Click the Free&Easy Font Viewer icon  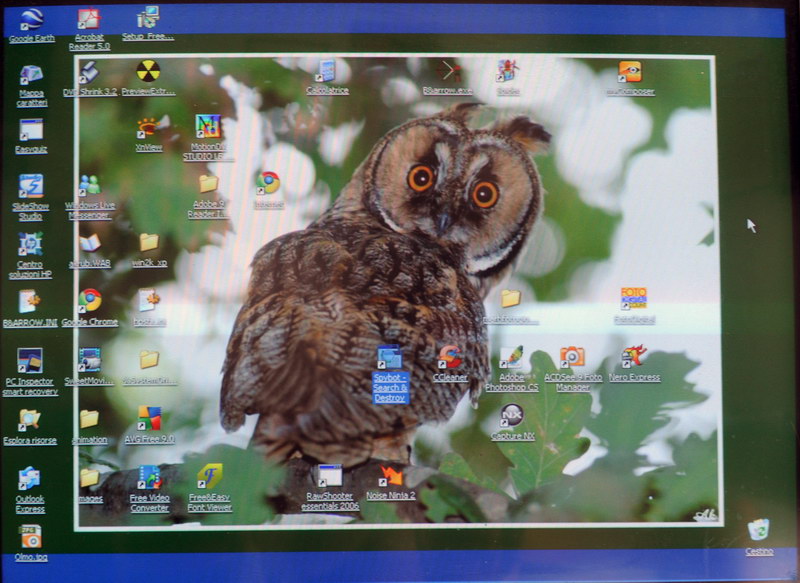(209, 476)
